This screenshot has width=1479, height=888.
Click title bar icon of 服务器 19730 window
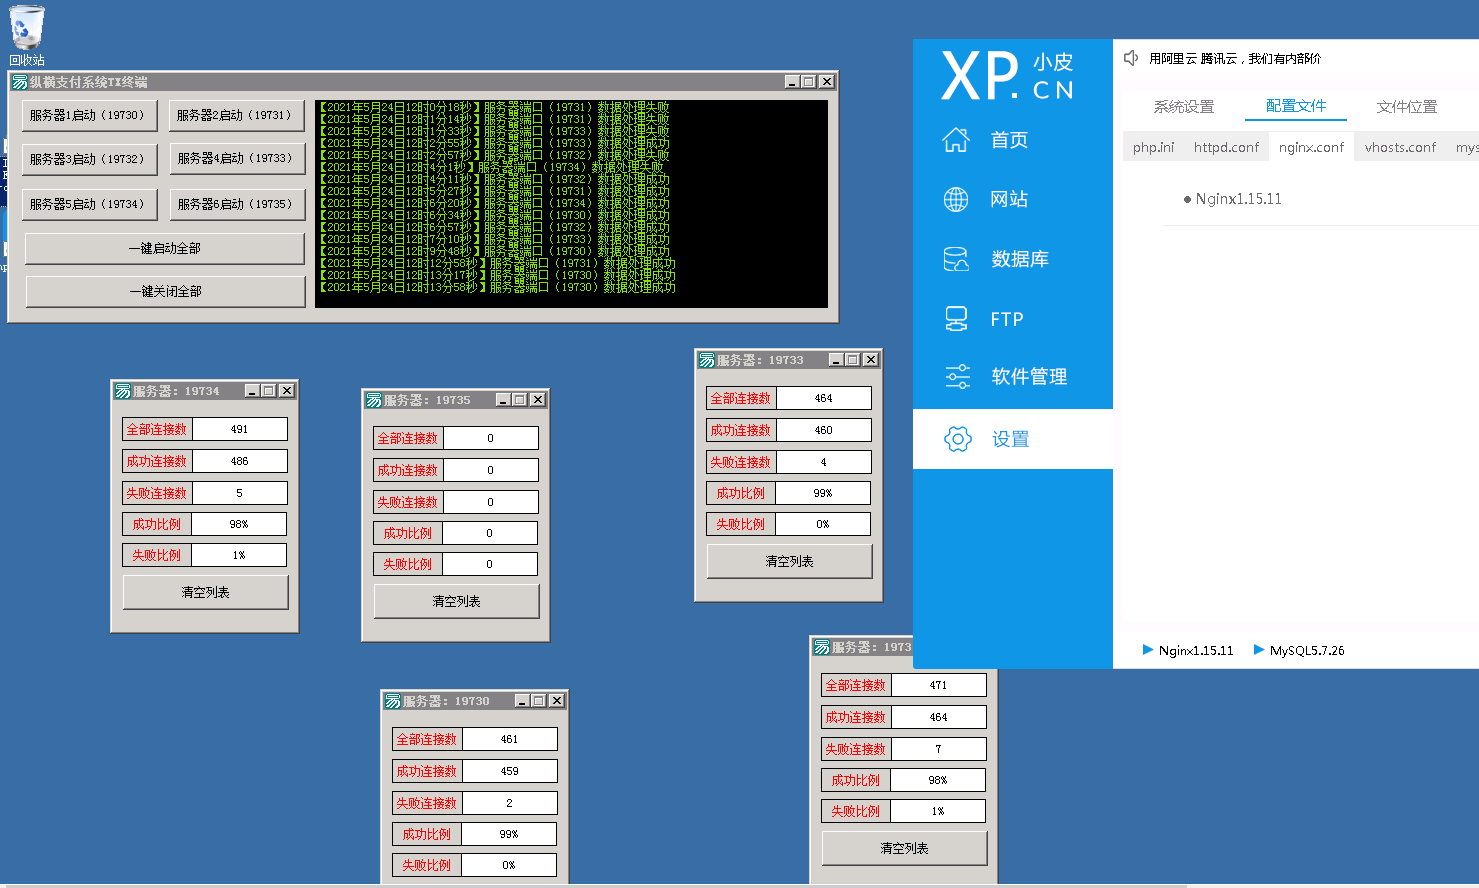(x=393, y=701)
